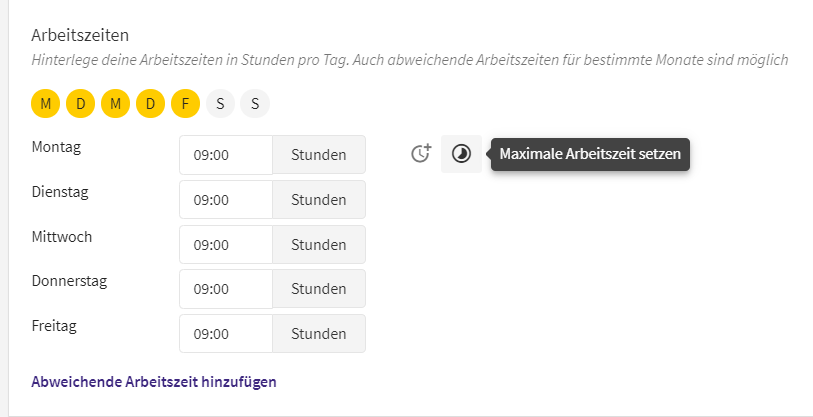Open Abweichende Arbeitszeit hinzufügen link
The image size is (813, 417).
pyautogui.click(x=154, y=382)
